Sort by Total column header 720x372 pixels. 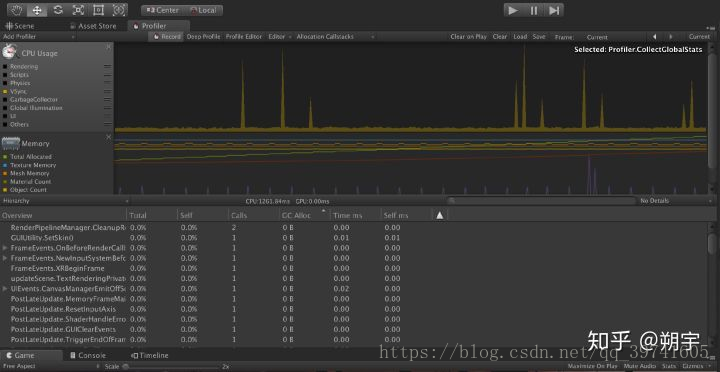click(x=152, y=215)
